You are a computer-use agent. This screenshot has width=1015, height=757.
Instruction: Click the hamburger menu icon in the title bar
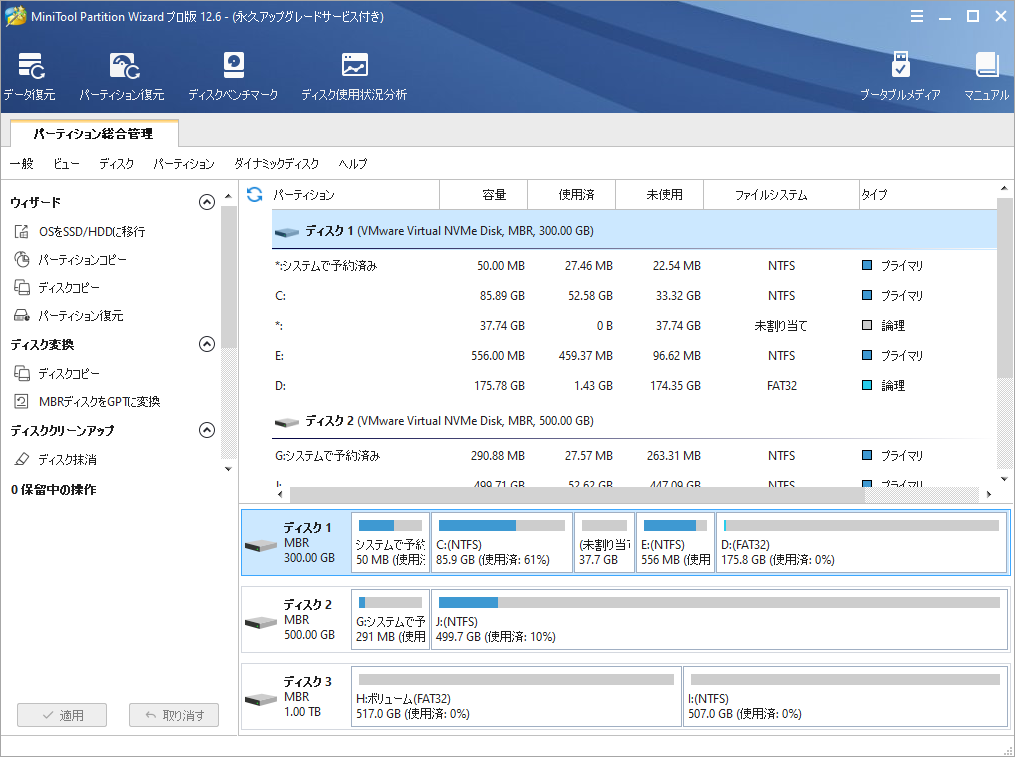point(917,16)
